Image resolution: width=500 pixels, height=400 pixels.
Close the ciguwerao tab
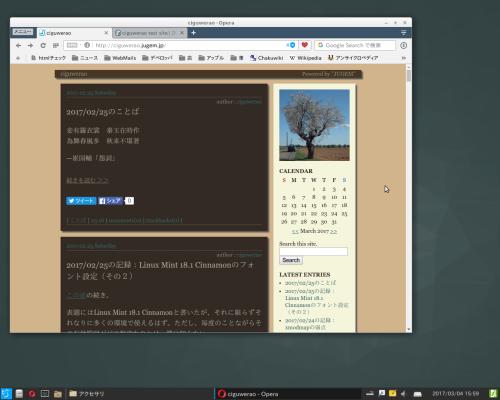coord(106,33)
